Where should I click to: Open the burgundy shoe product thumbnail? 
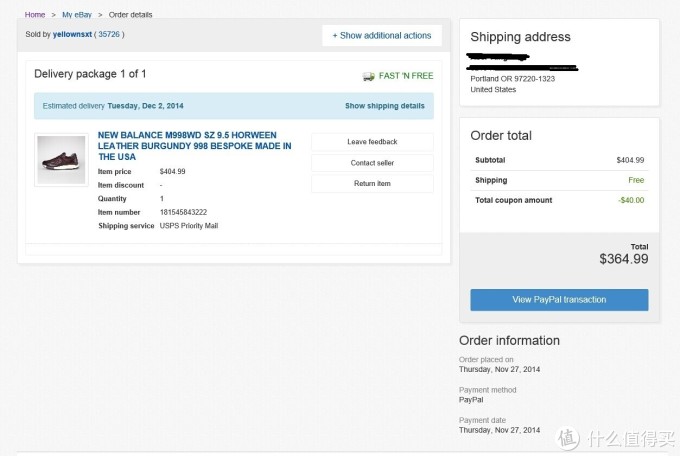61,160
